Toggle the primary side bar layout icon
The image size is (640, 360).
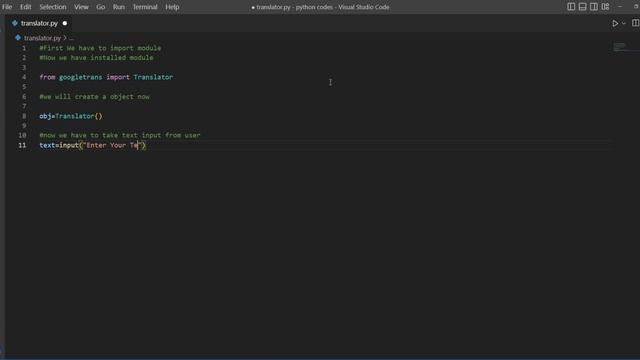tap(571, 7)
